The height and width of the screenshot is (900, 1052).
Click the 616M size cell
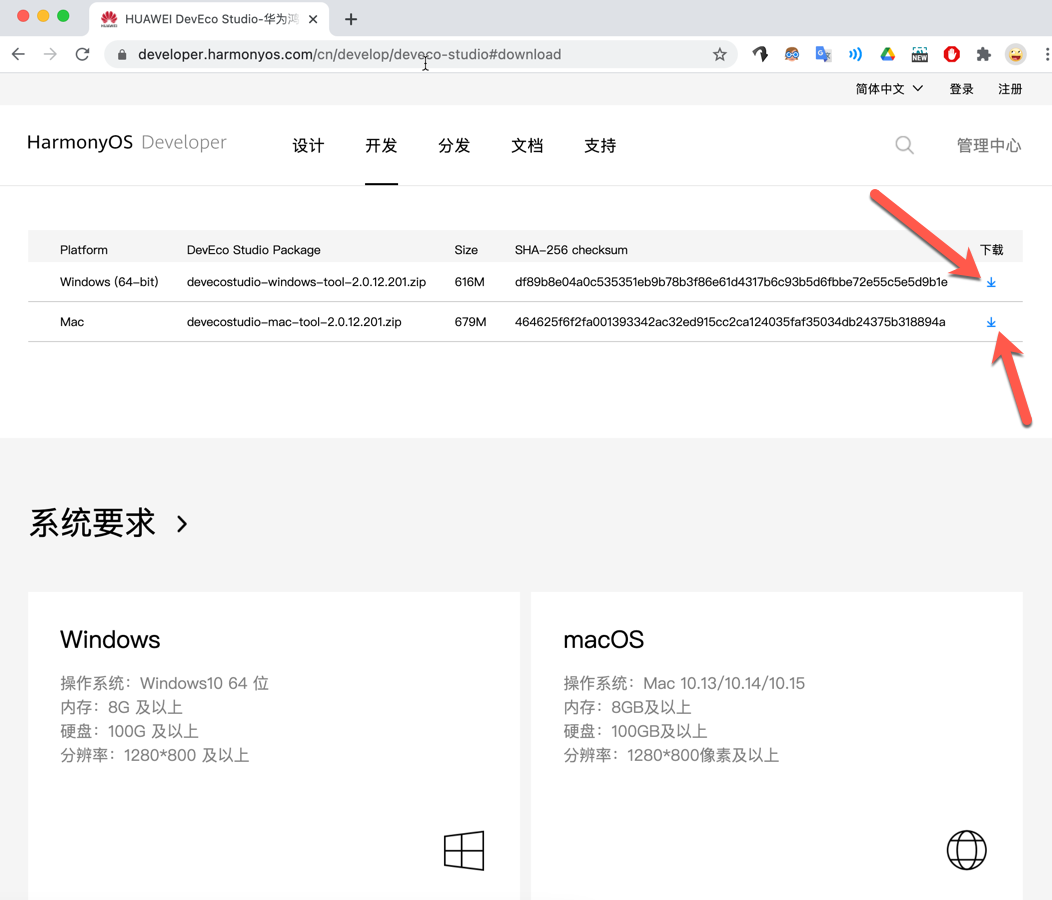(x=469, y=282)
